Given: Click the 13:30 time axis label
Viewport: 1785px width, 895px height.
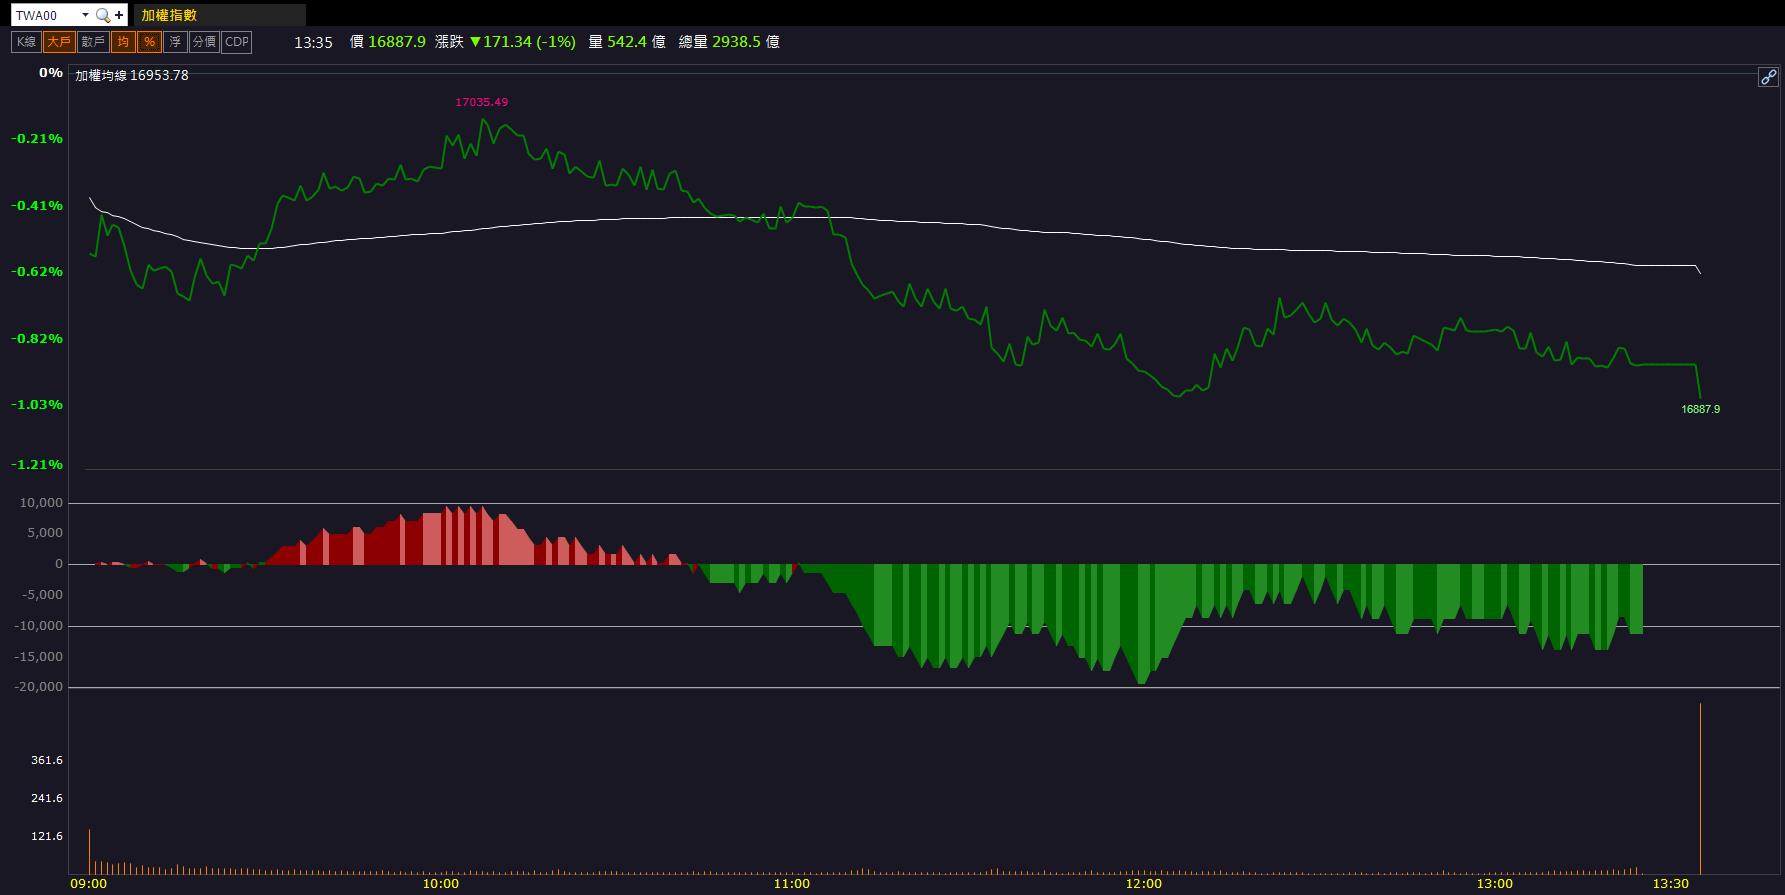Looking at the screenshot, I should click(1671, 884).
